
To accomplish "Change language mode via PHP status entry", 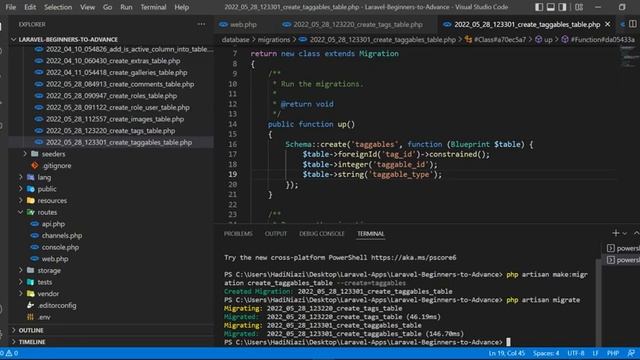I will 613,353.
